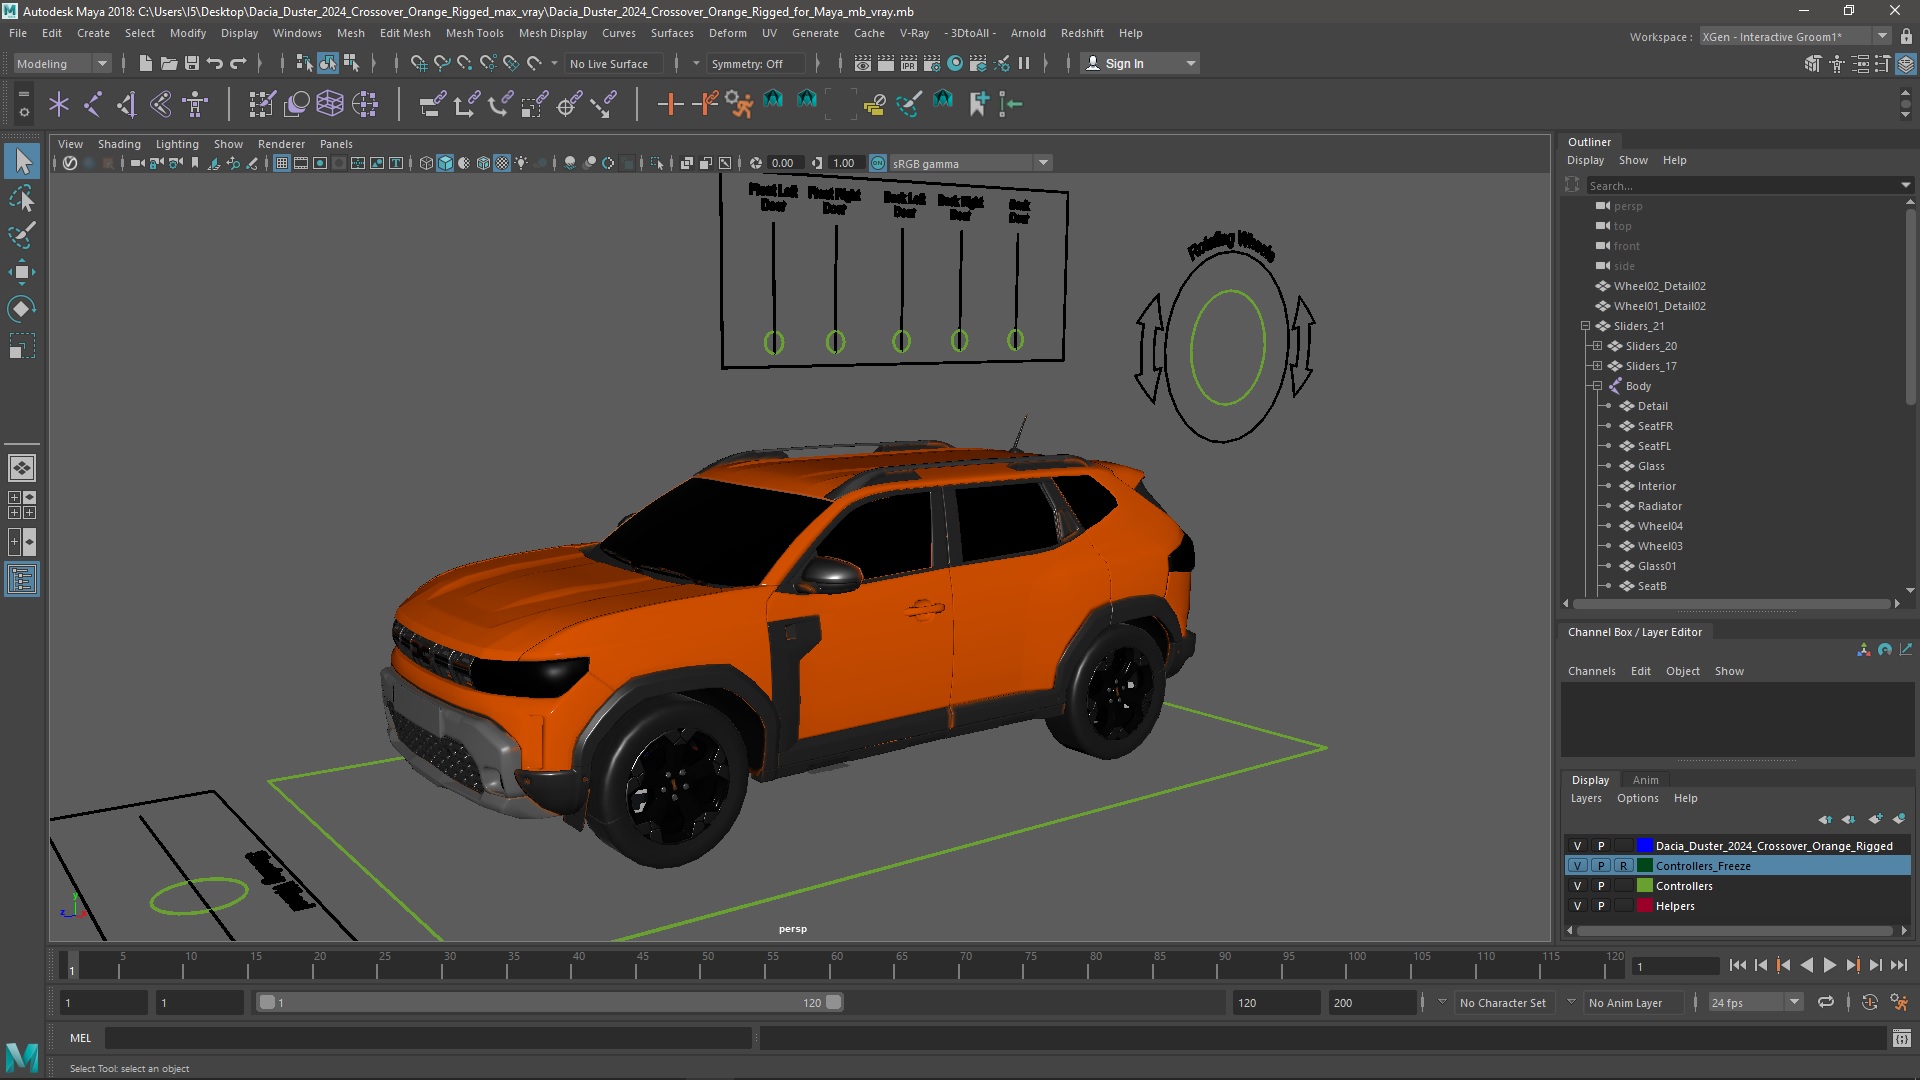Click the Render current frame icon
The height and width of the screenshot is (1080, 1920).
(886, 63)
